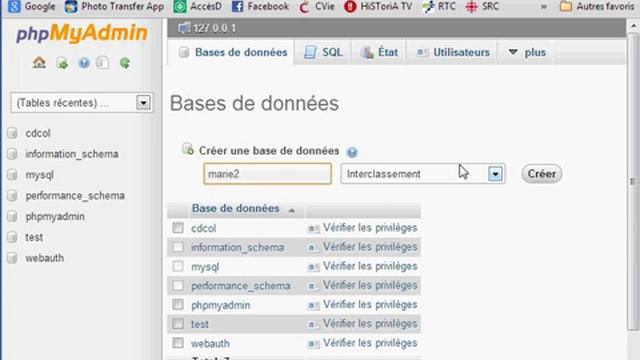Viewport: 640px width, 360px height.
Task: Open the cdcol database link in the table
Action: 203,228
